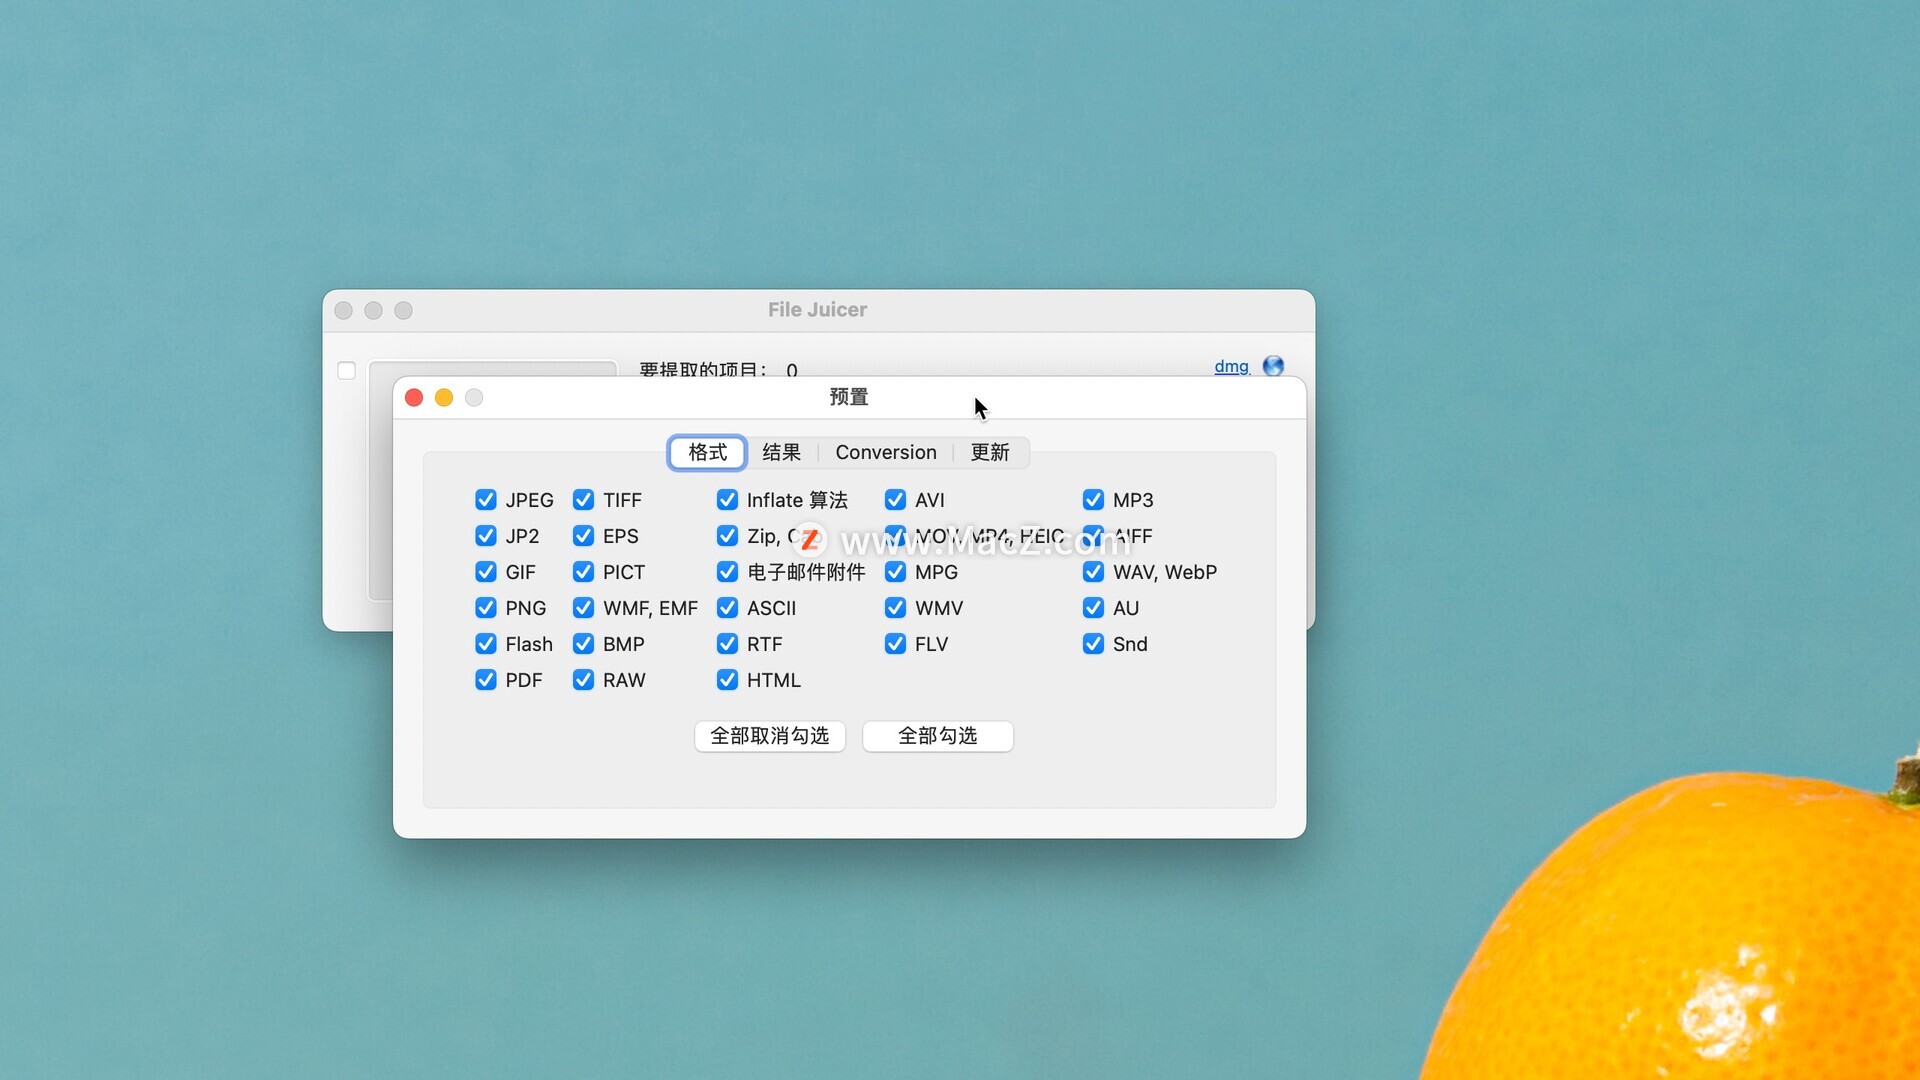The width and height of the screenshot is (1920, 1080).
Task: Disable the FLV checkbox
Action: click(x=896, y=644)
